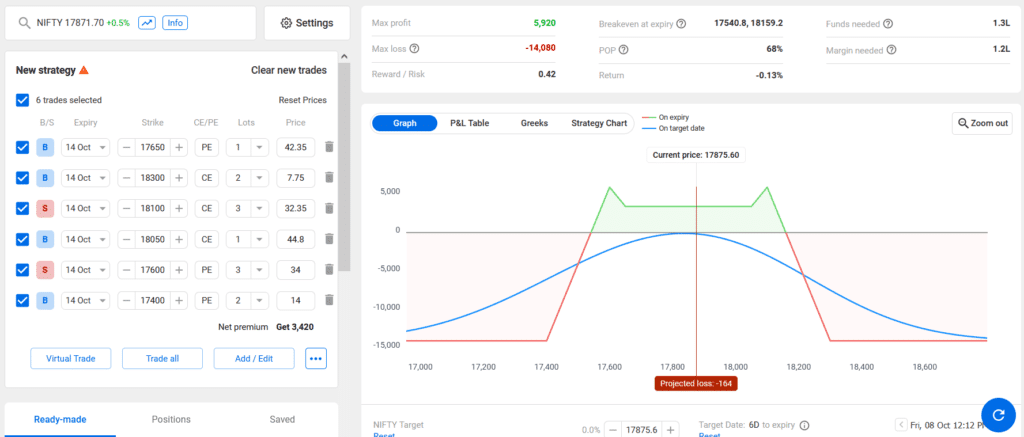This screenshot has width=1024, height=437.
Task: Switch to the P&L Table tab
Action: coord(470,123)
